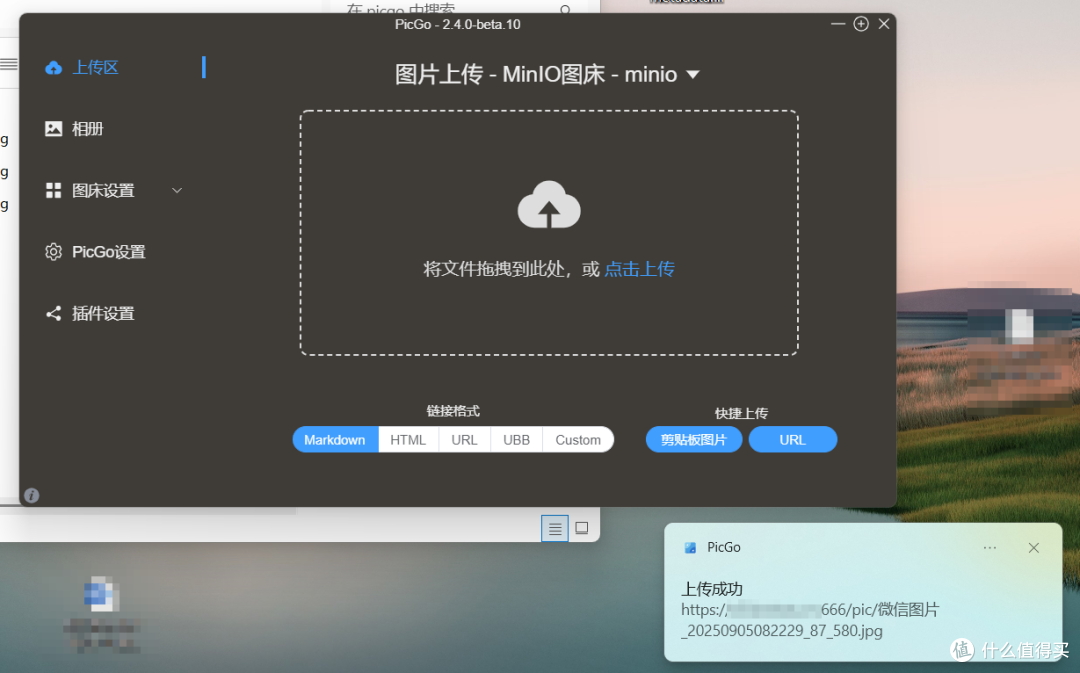The height and width of the screenshot is (673, 1080).
Task: Select URL link format
Action: 464,439
